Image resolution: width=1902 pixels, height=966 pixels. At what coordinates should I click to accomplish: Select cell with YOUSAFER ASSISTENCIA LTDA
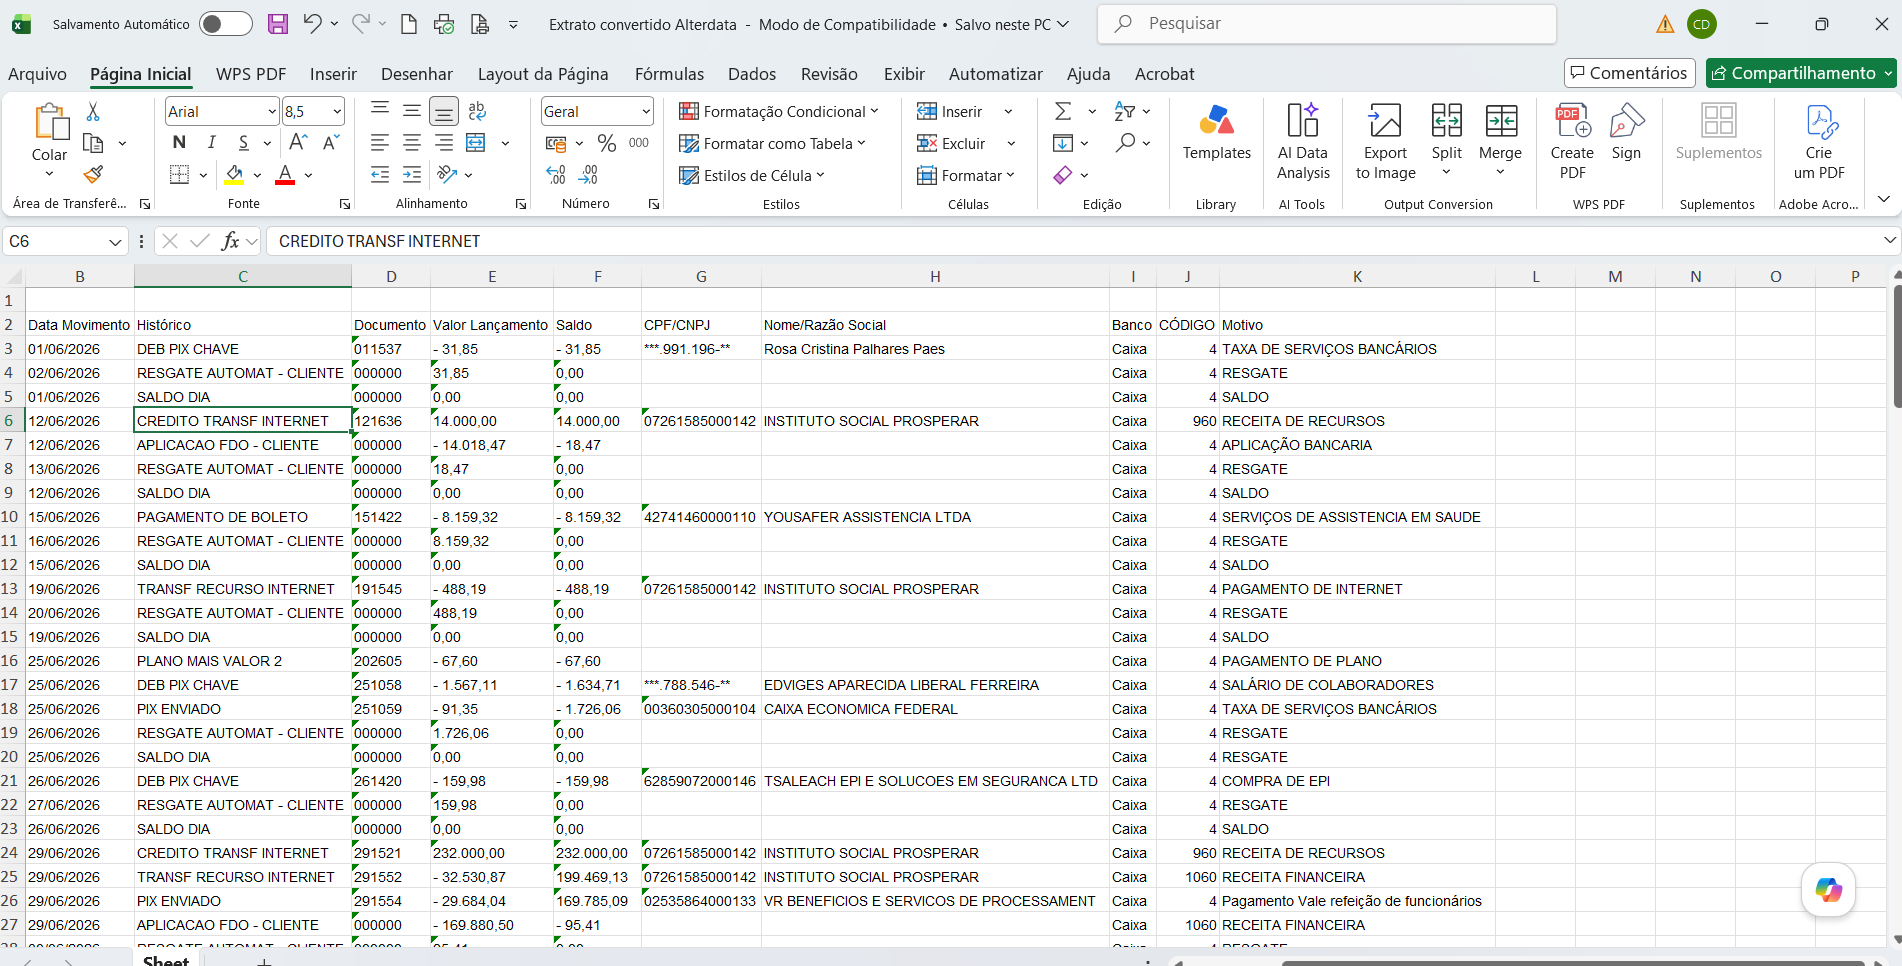(935, 517)
